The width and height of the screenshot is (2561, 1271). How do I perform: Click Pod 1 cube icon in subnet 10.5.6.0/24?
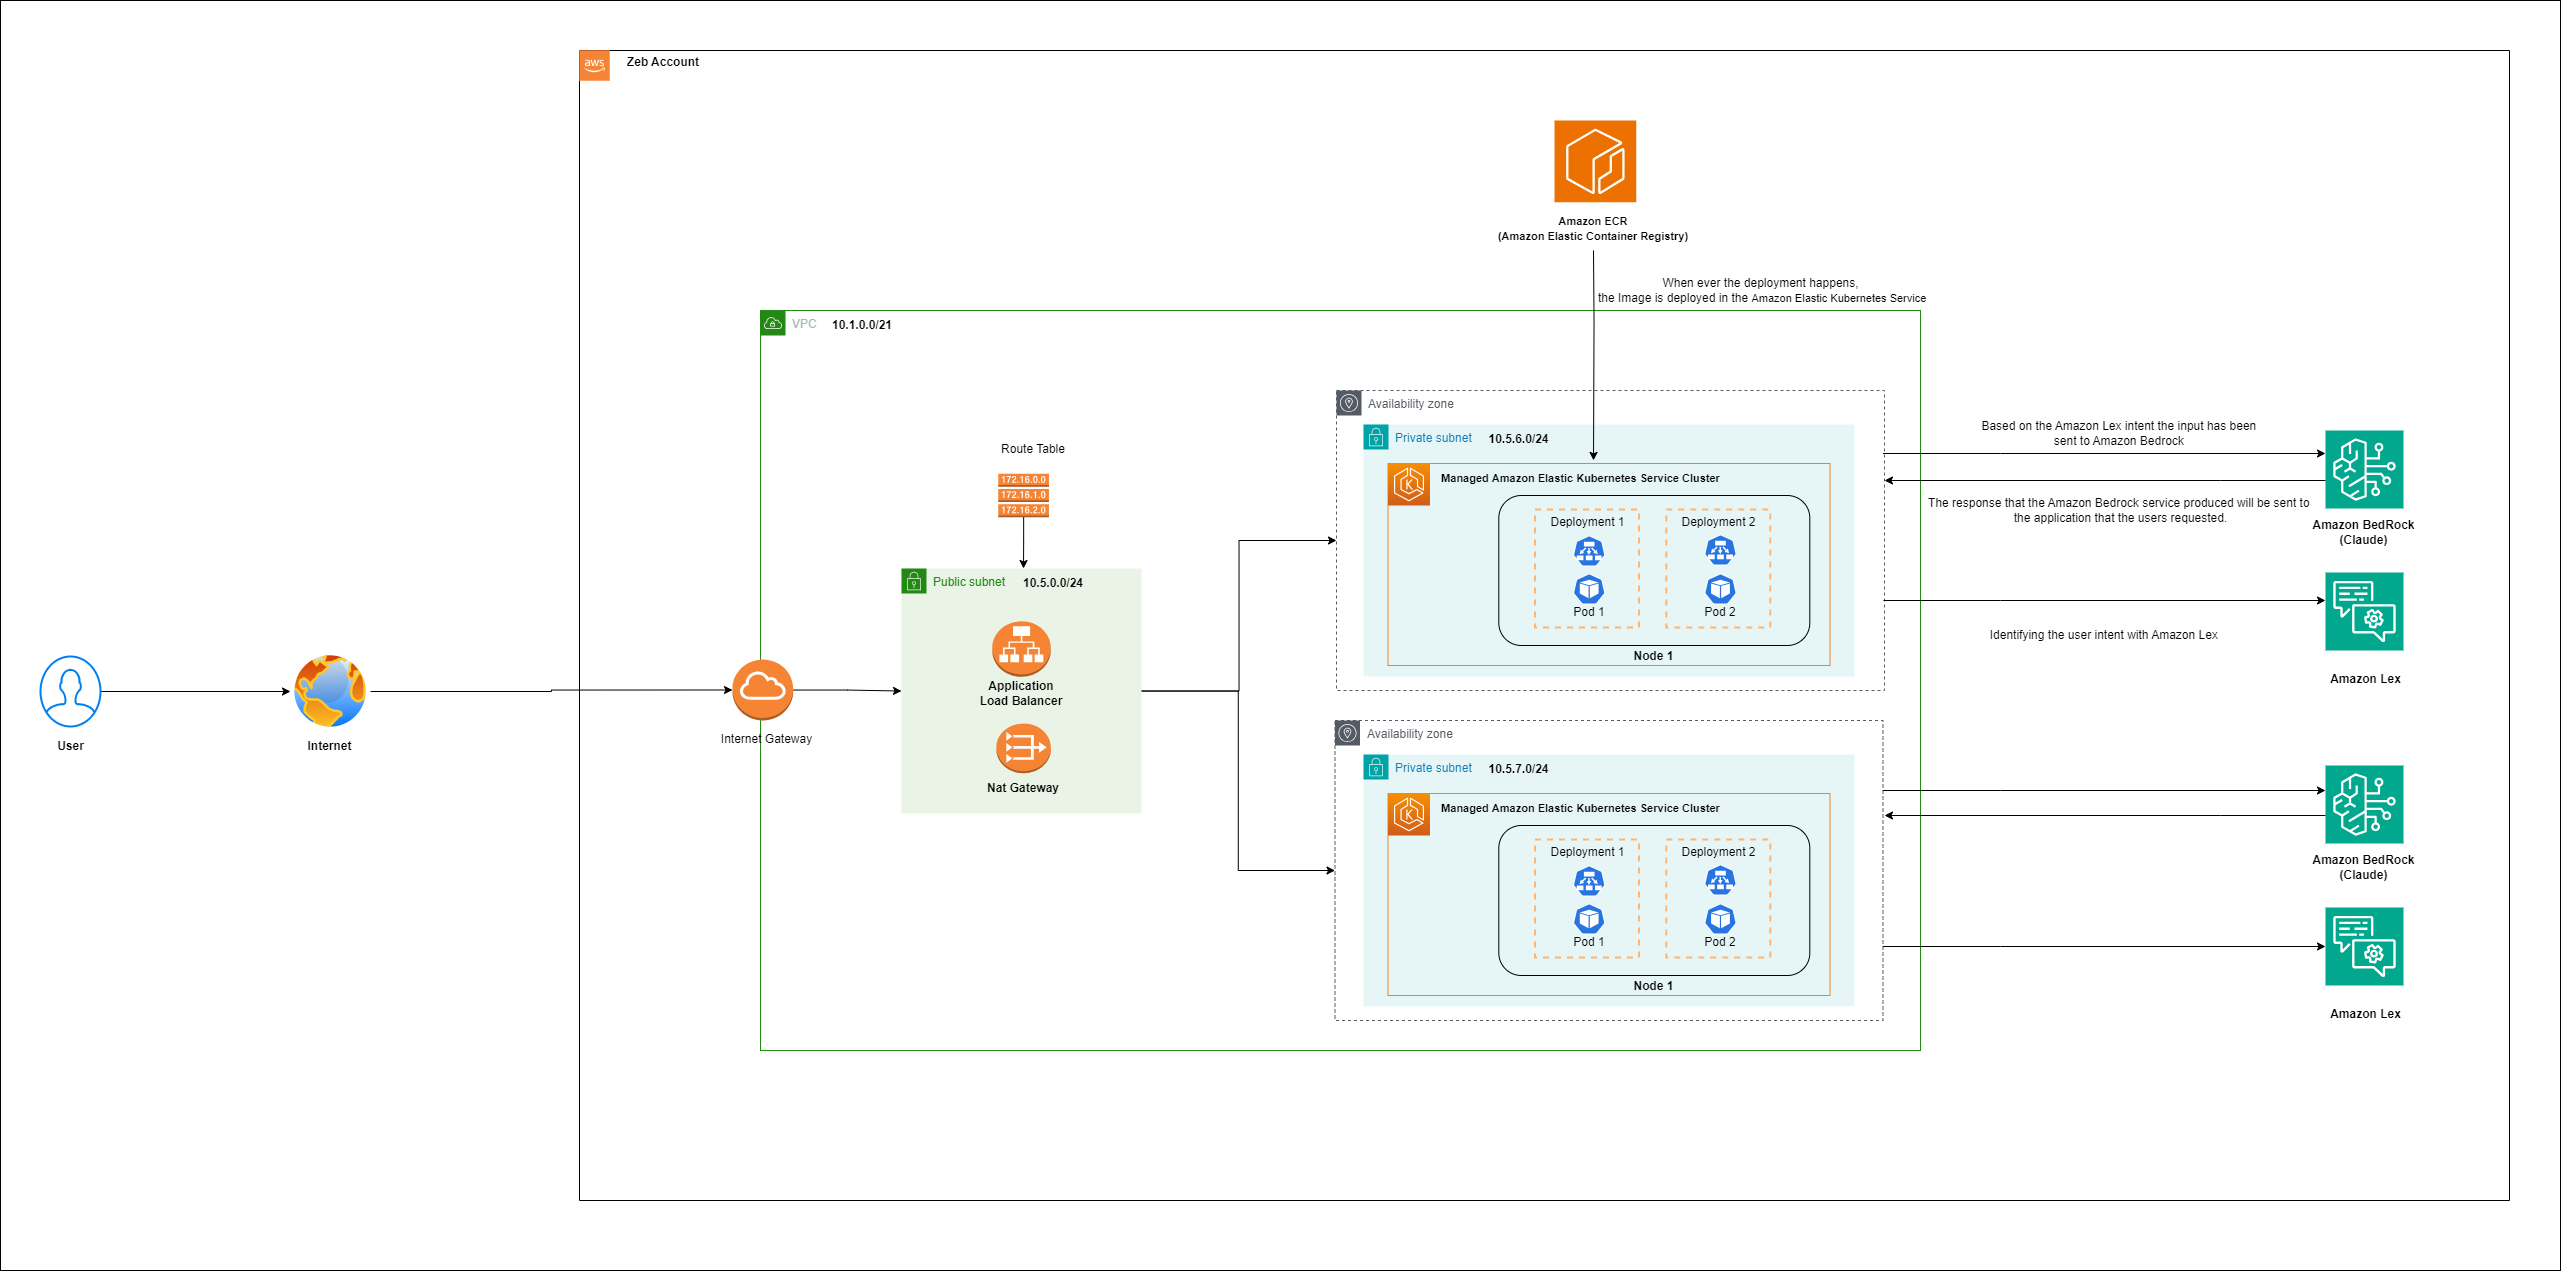pos(1589,589)
